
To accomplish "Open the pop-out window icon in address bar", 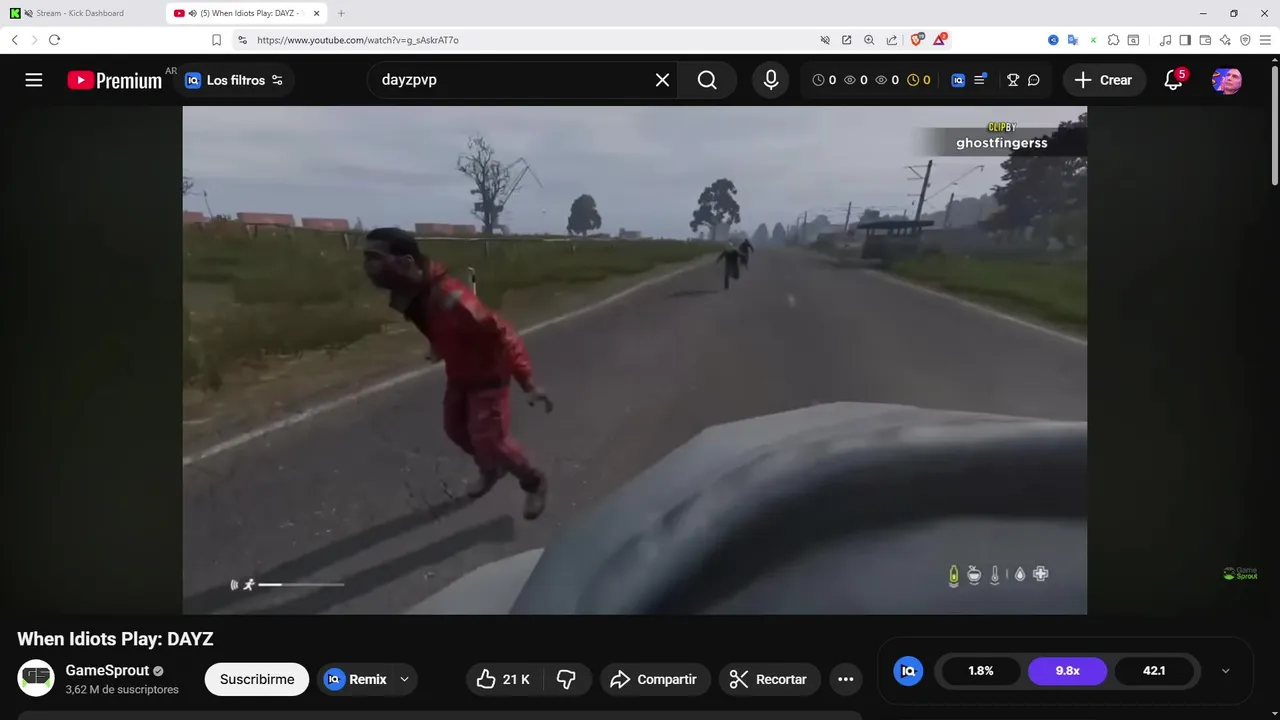I will [847, 40].
